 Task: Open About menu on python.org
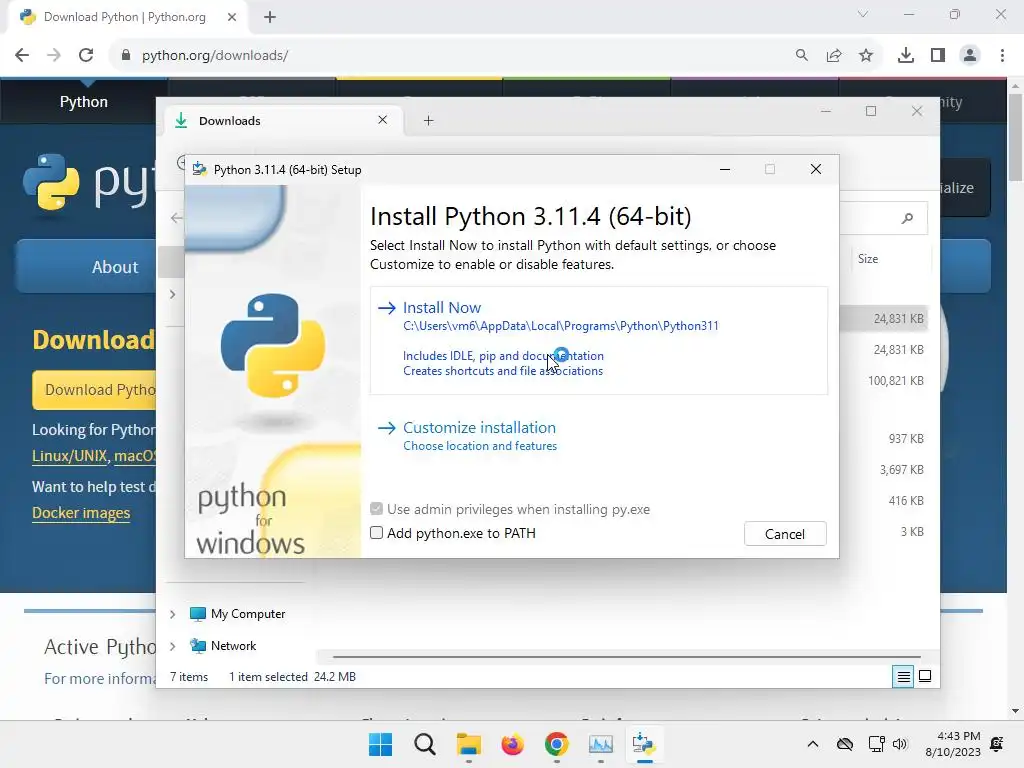click(115, 267)
